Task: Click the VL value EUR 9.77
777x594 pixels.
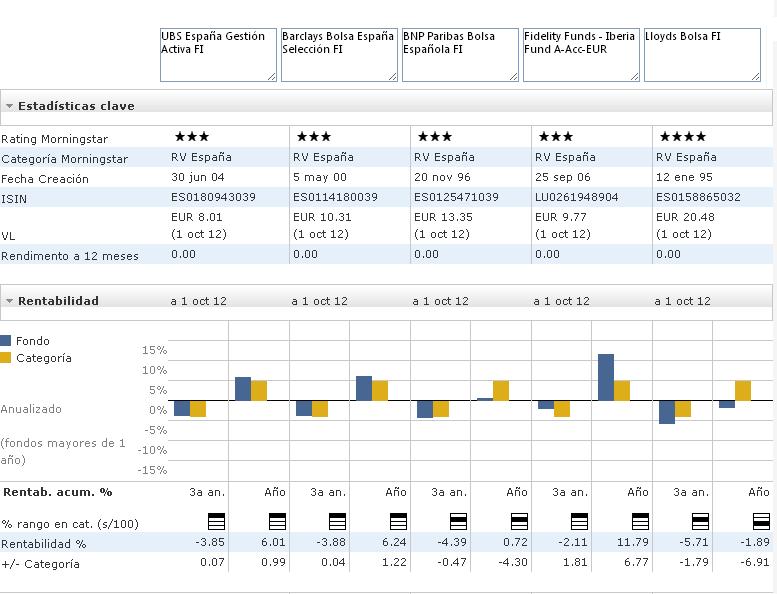Action: (x=561, y=217)
